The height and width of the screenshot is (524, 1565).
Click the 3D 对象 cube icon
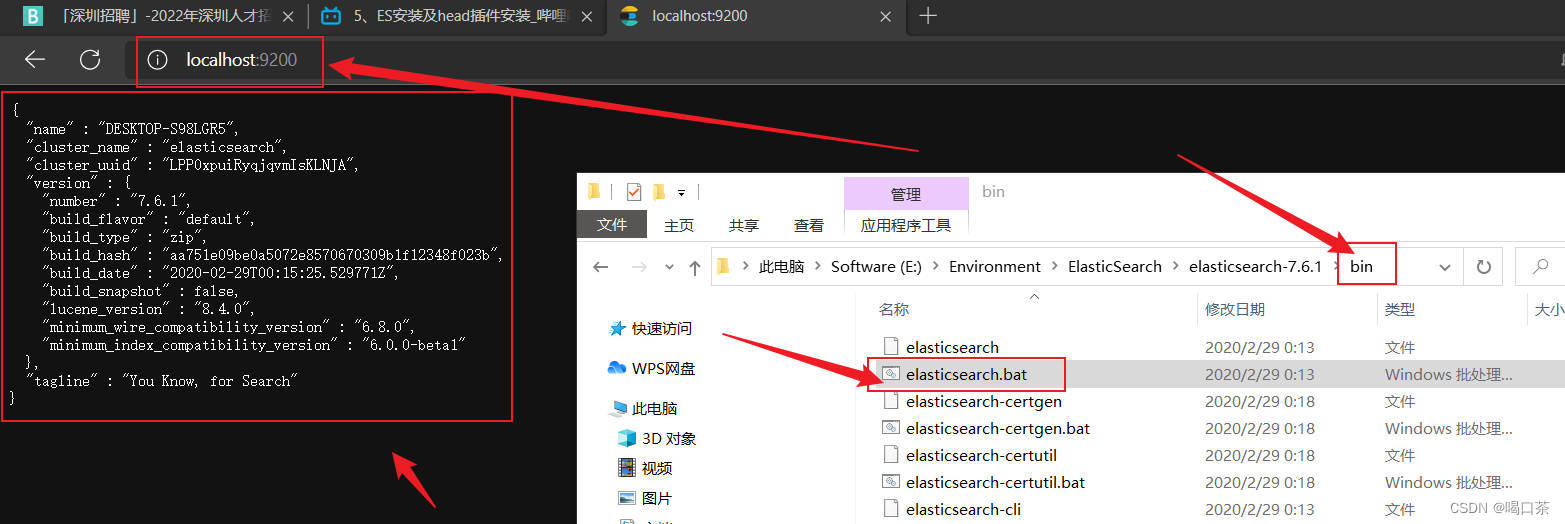coord(627,438)
